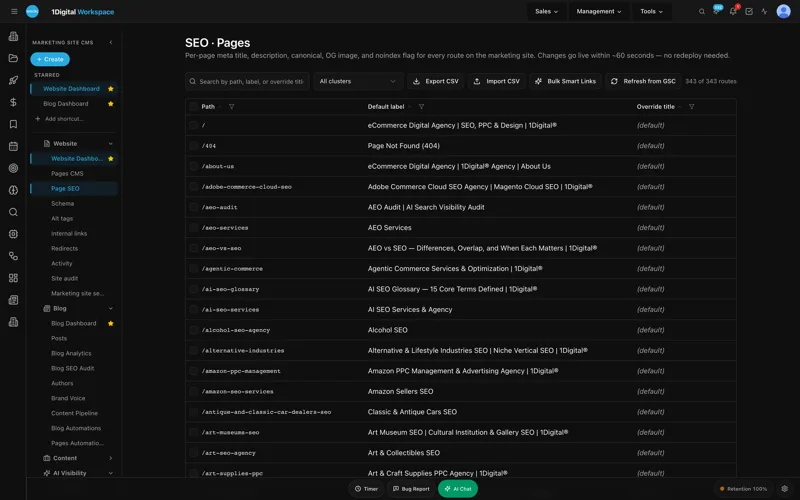Open Blog Analytics in sidebar
Screen dimensions: 800x500
tap(71, 353)
